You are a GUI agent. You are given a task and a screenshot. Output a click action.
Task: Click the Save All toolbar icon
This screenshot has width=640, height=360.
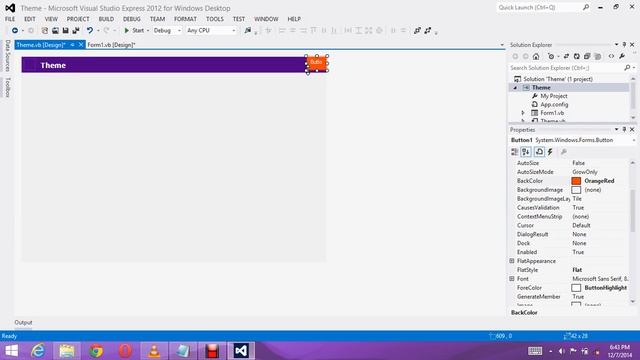coord(76,30)
